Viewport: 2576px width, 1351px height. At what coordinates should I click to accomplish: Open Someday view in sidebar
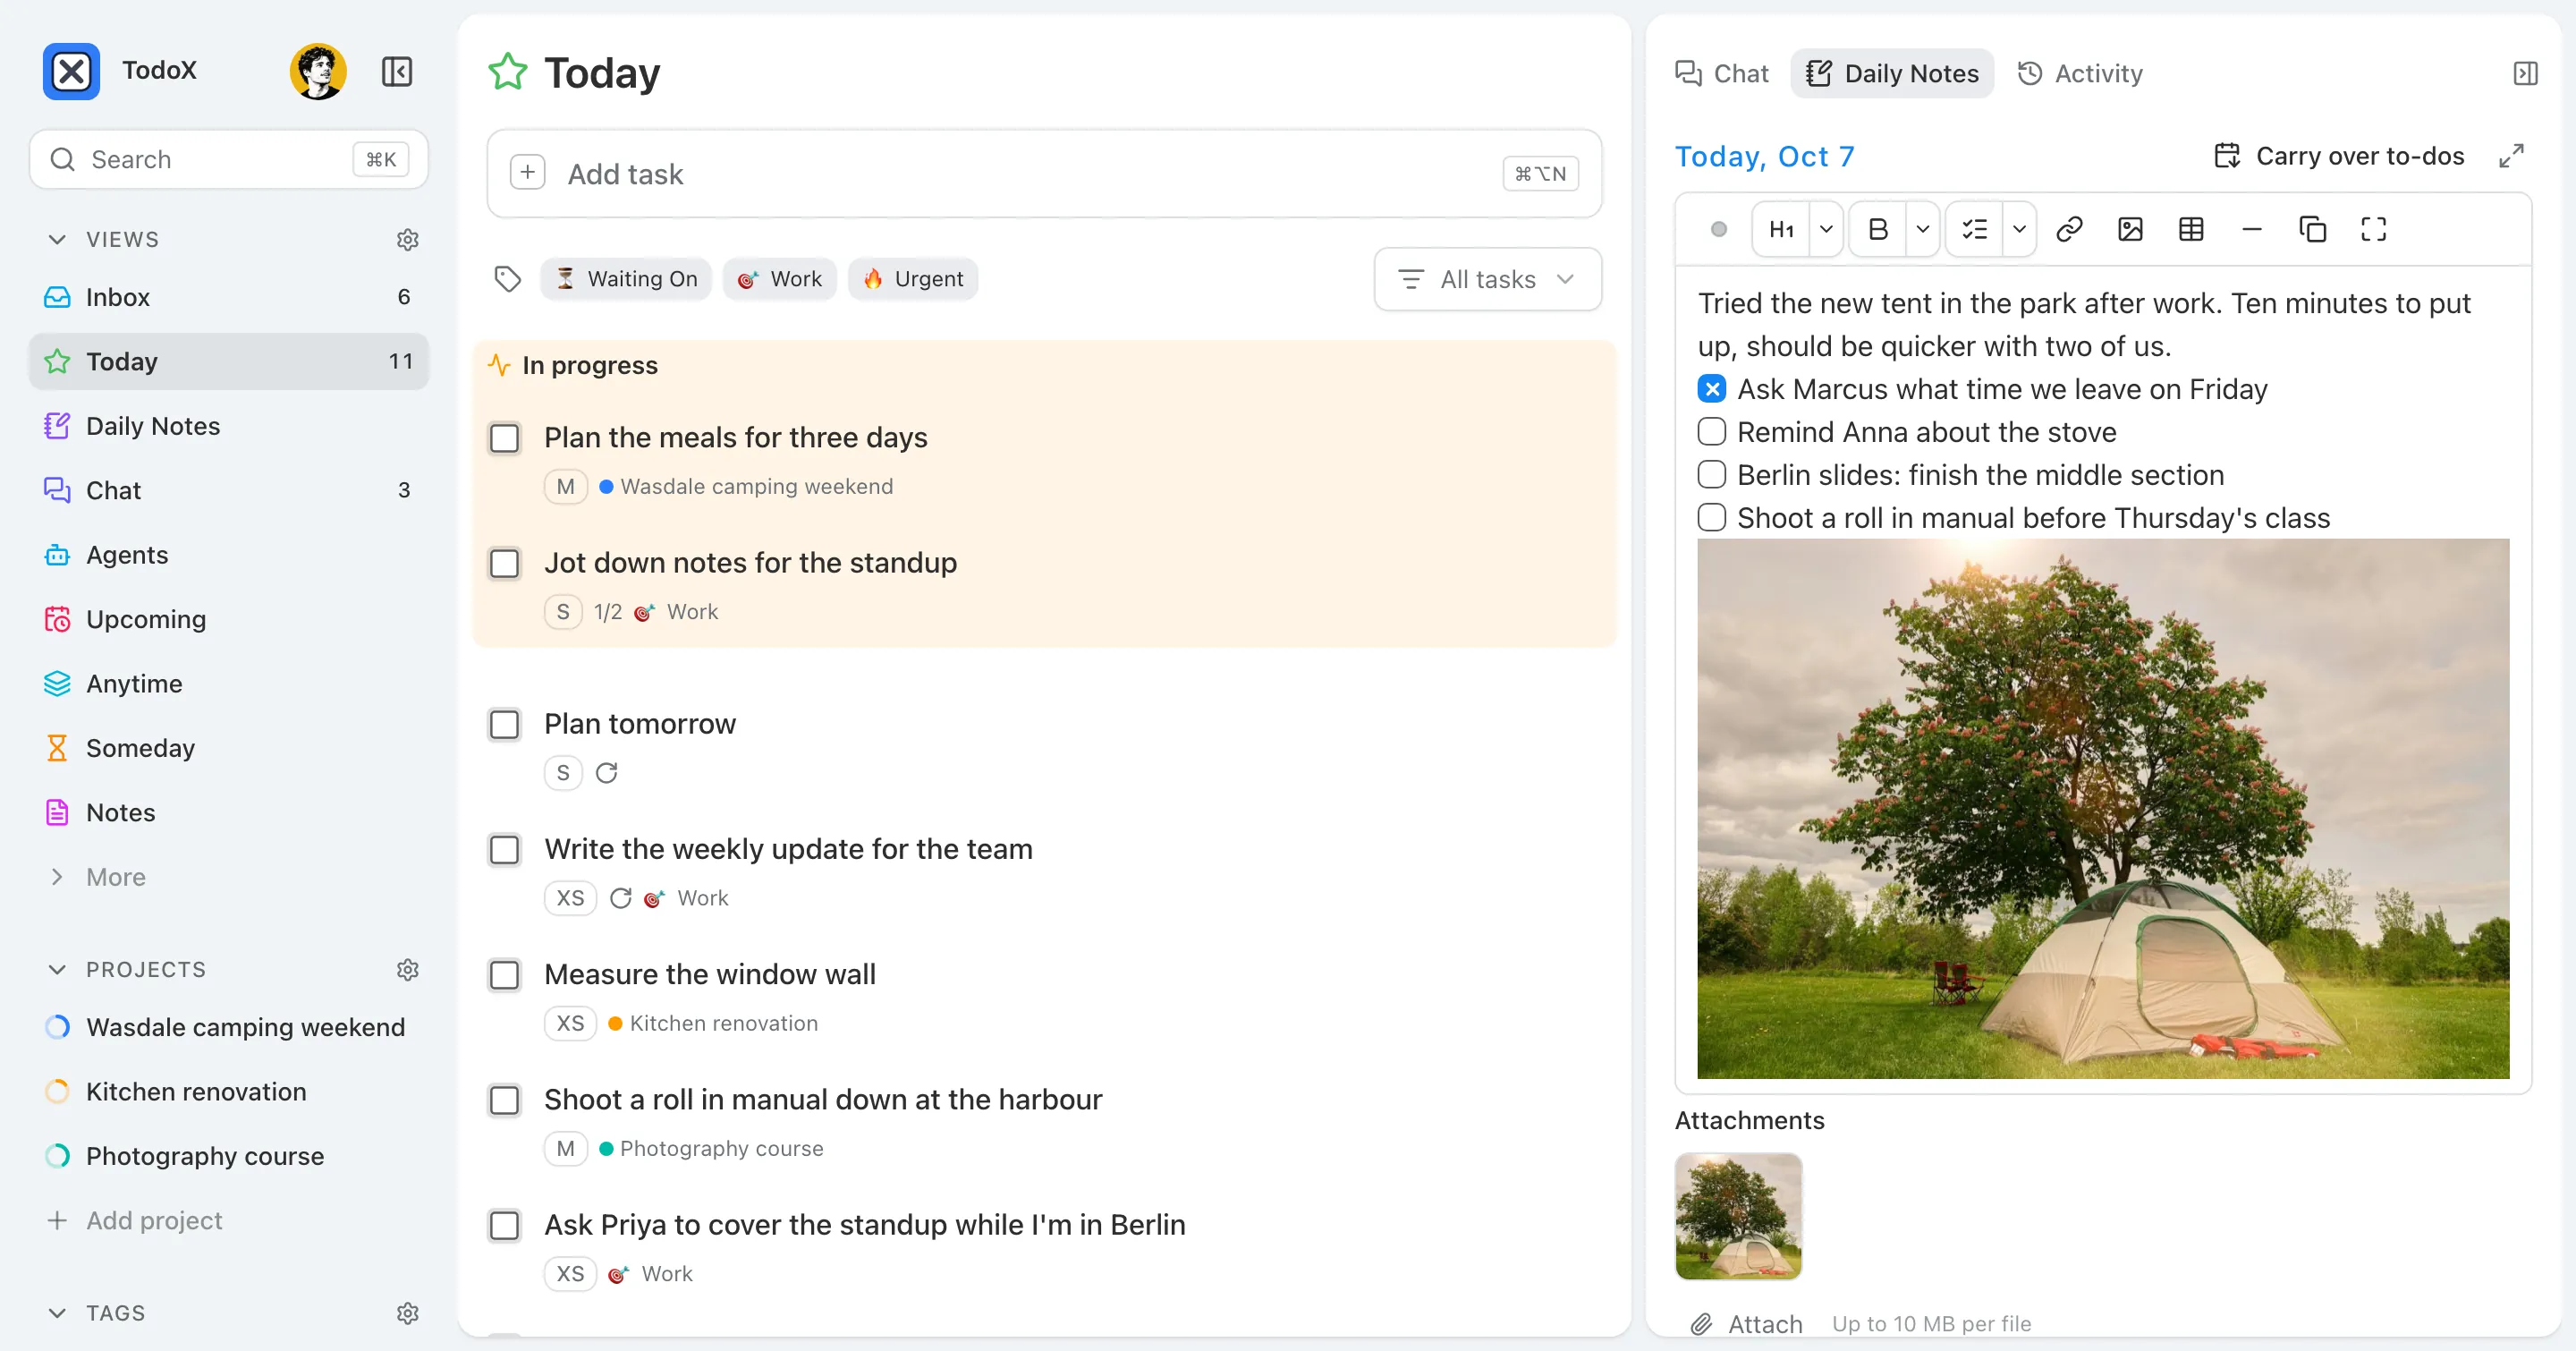pyautogui.click(x=229, y=748)
